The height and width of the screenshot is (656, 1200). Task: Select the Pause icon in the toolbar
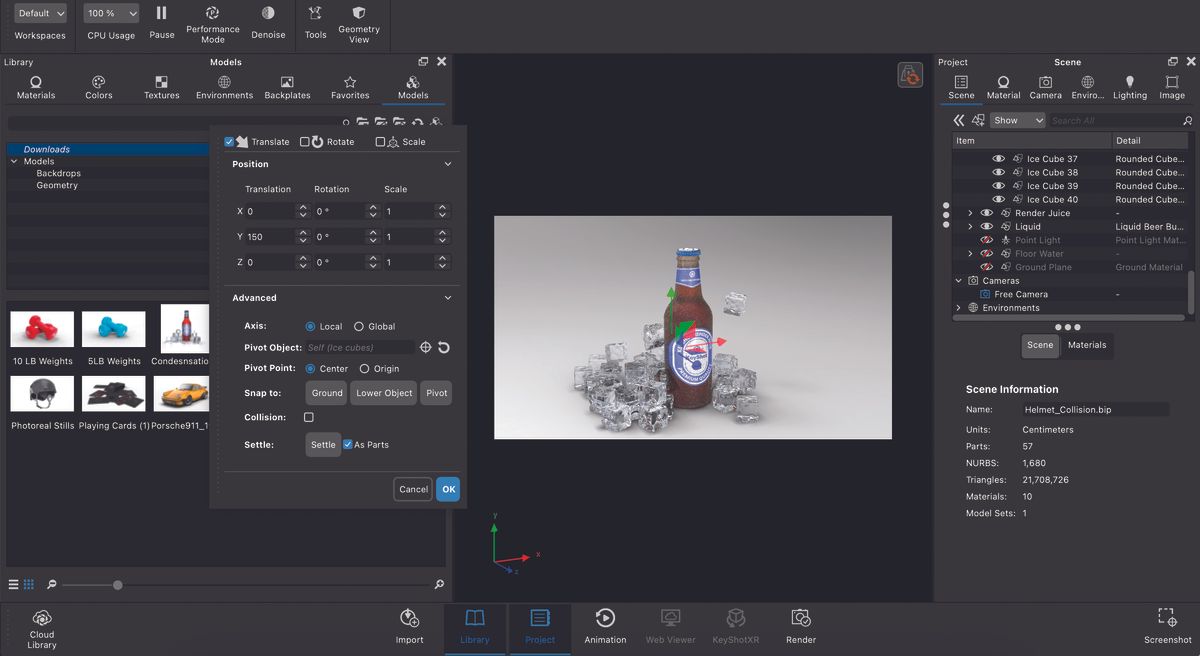(x=161, y=14)
